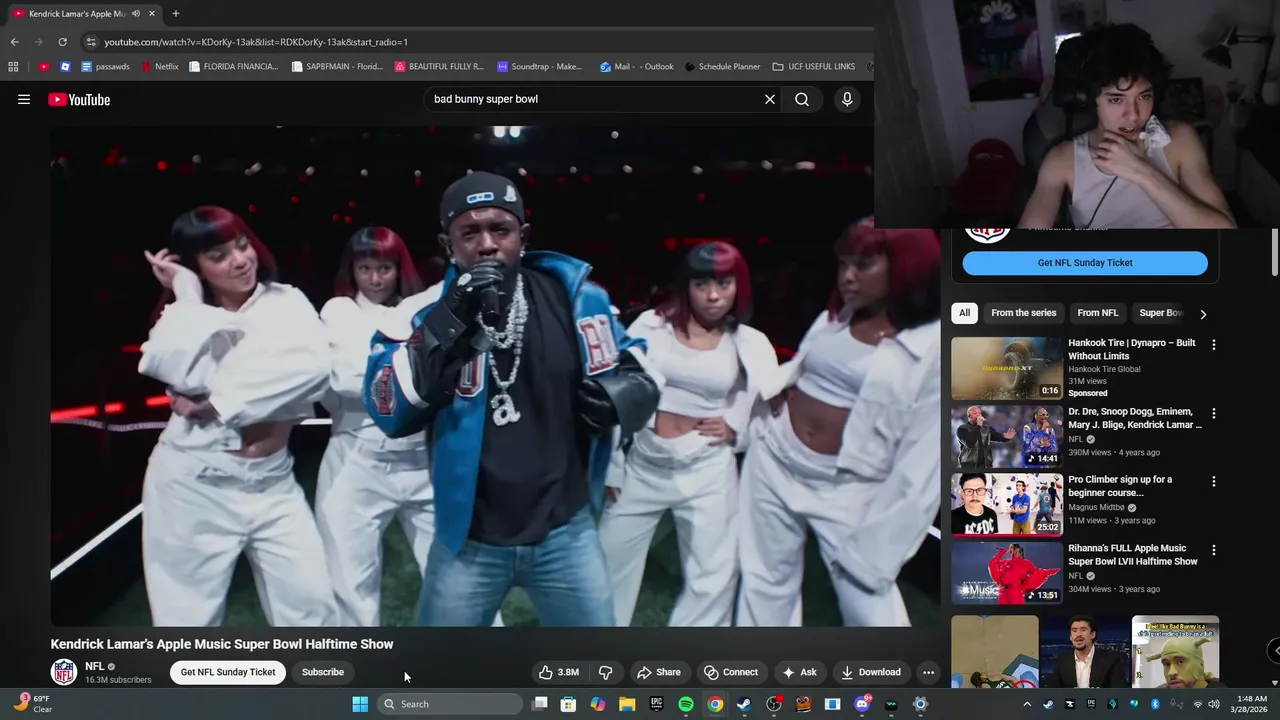Download the video
The image size is (1280, 720).
coord(871,672)
